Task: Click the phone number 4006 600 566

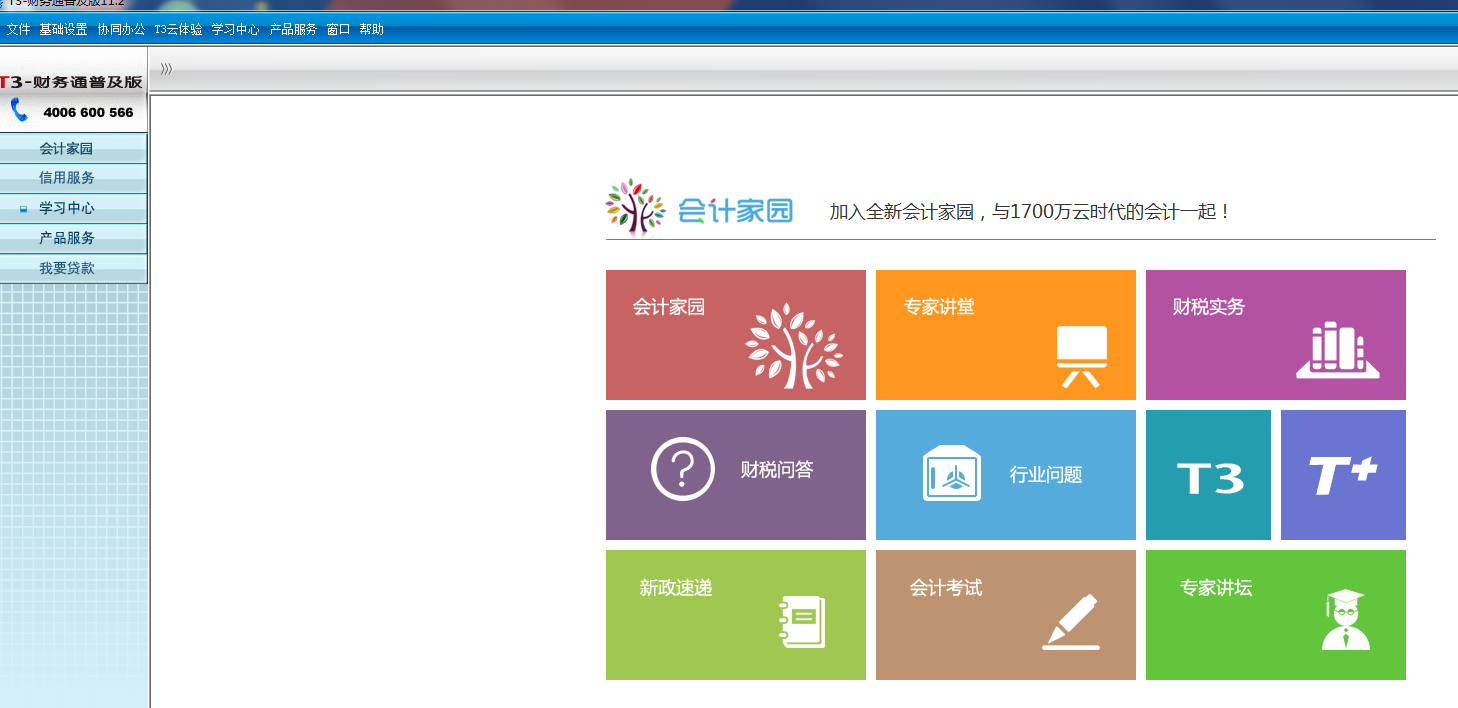Action: tap(88, 113)
